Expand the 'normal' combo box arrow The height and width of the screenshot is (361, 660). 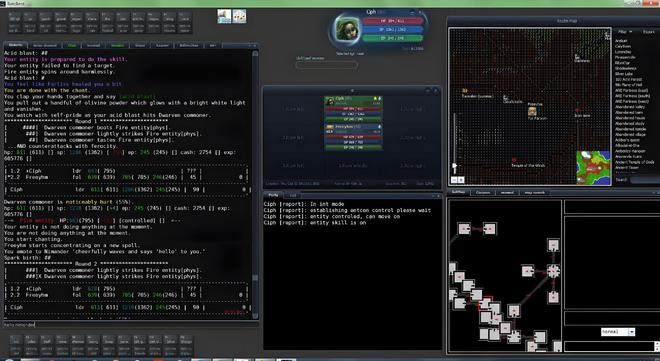[x=631, y=332]
